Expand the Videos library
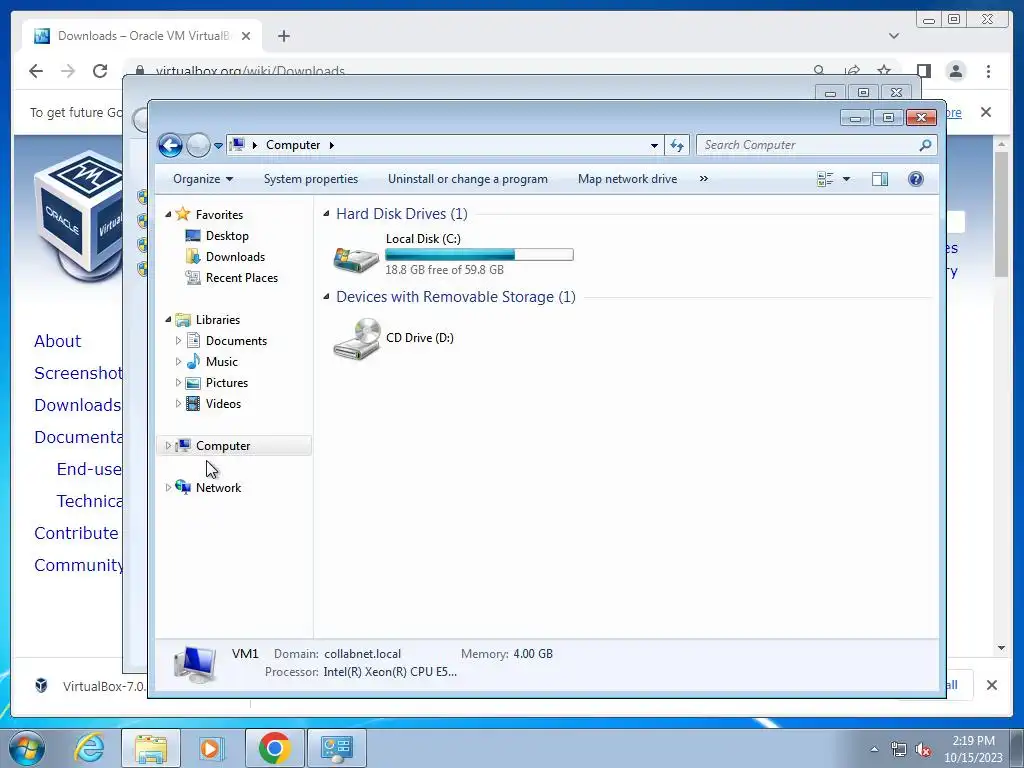This screenshot has width=1024, height=768. click(178, 404)
